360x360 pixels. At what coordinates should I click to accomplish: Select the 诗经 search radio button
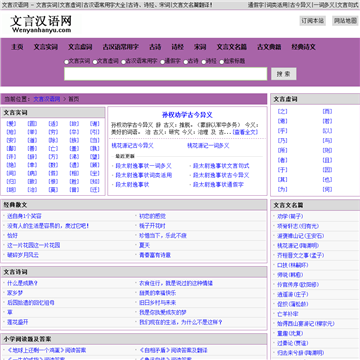tap(204, 62)
